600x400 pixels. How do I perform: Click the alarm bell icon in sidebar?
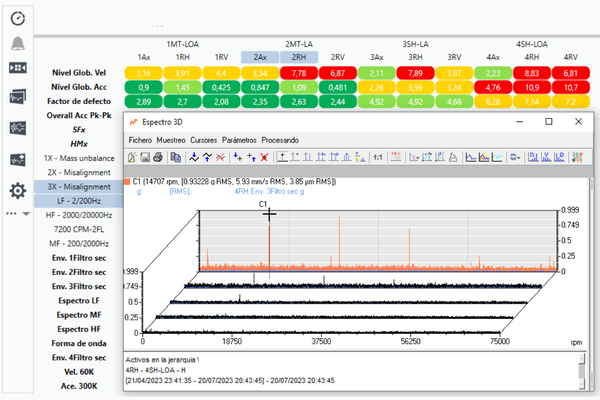tap(17, 42)
